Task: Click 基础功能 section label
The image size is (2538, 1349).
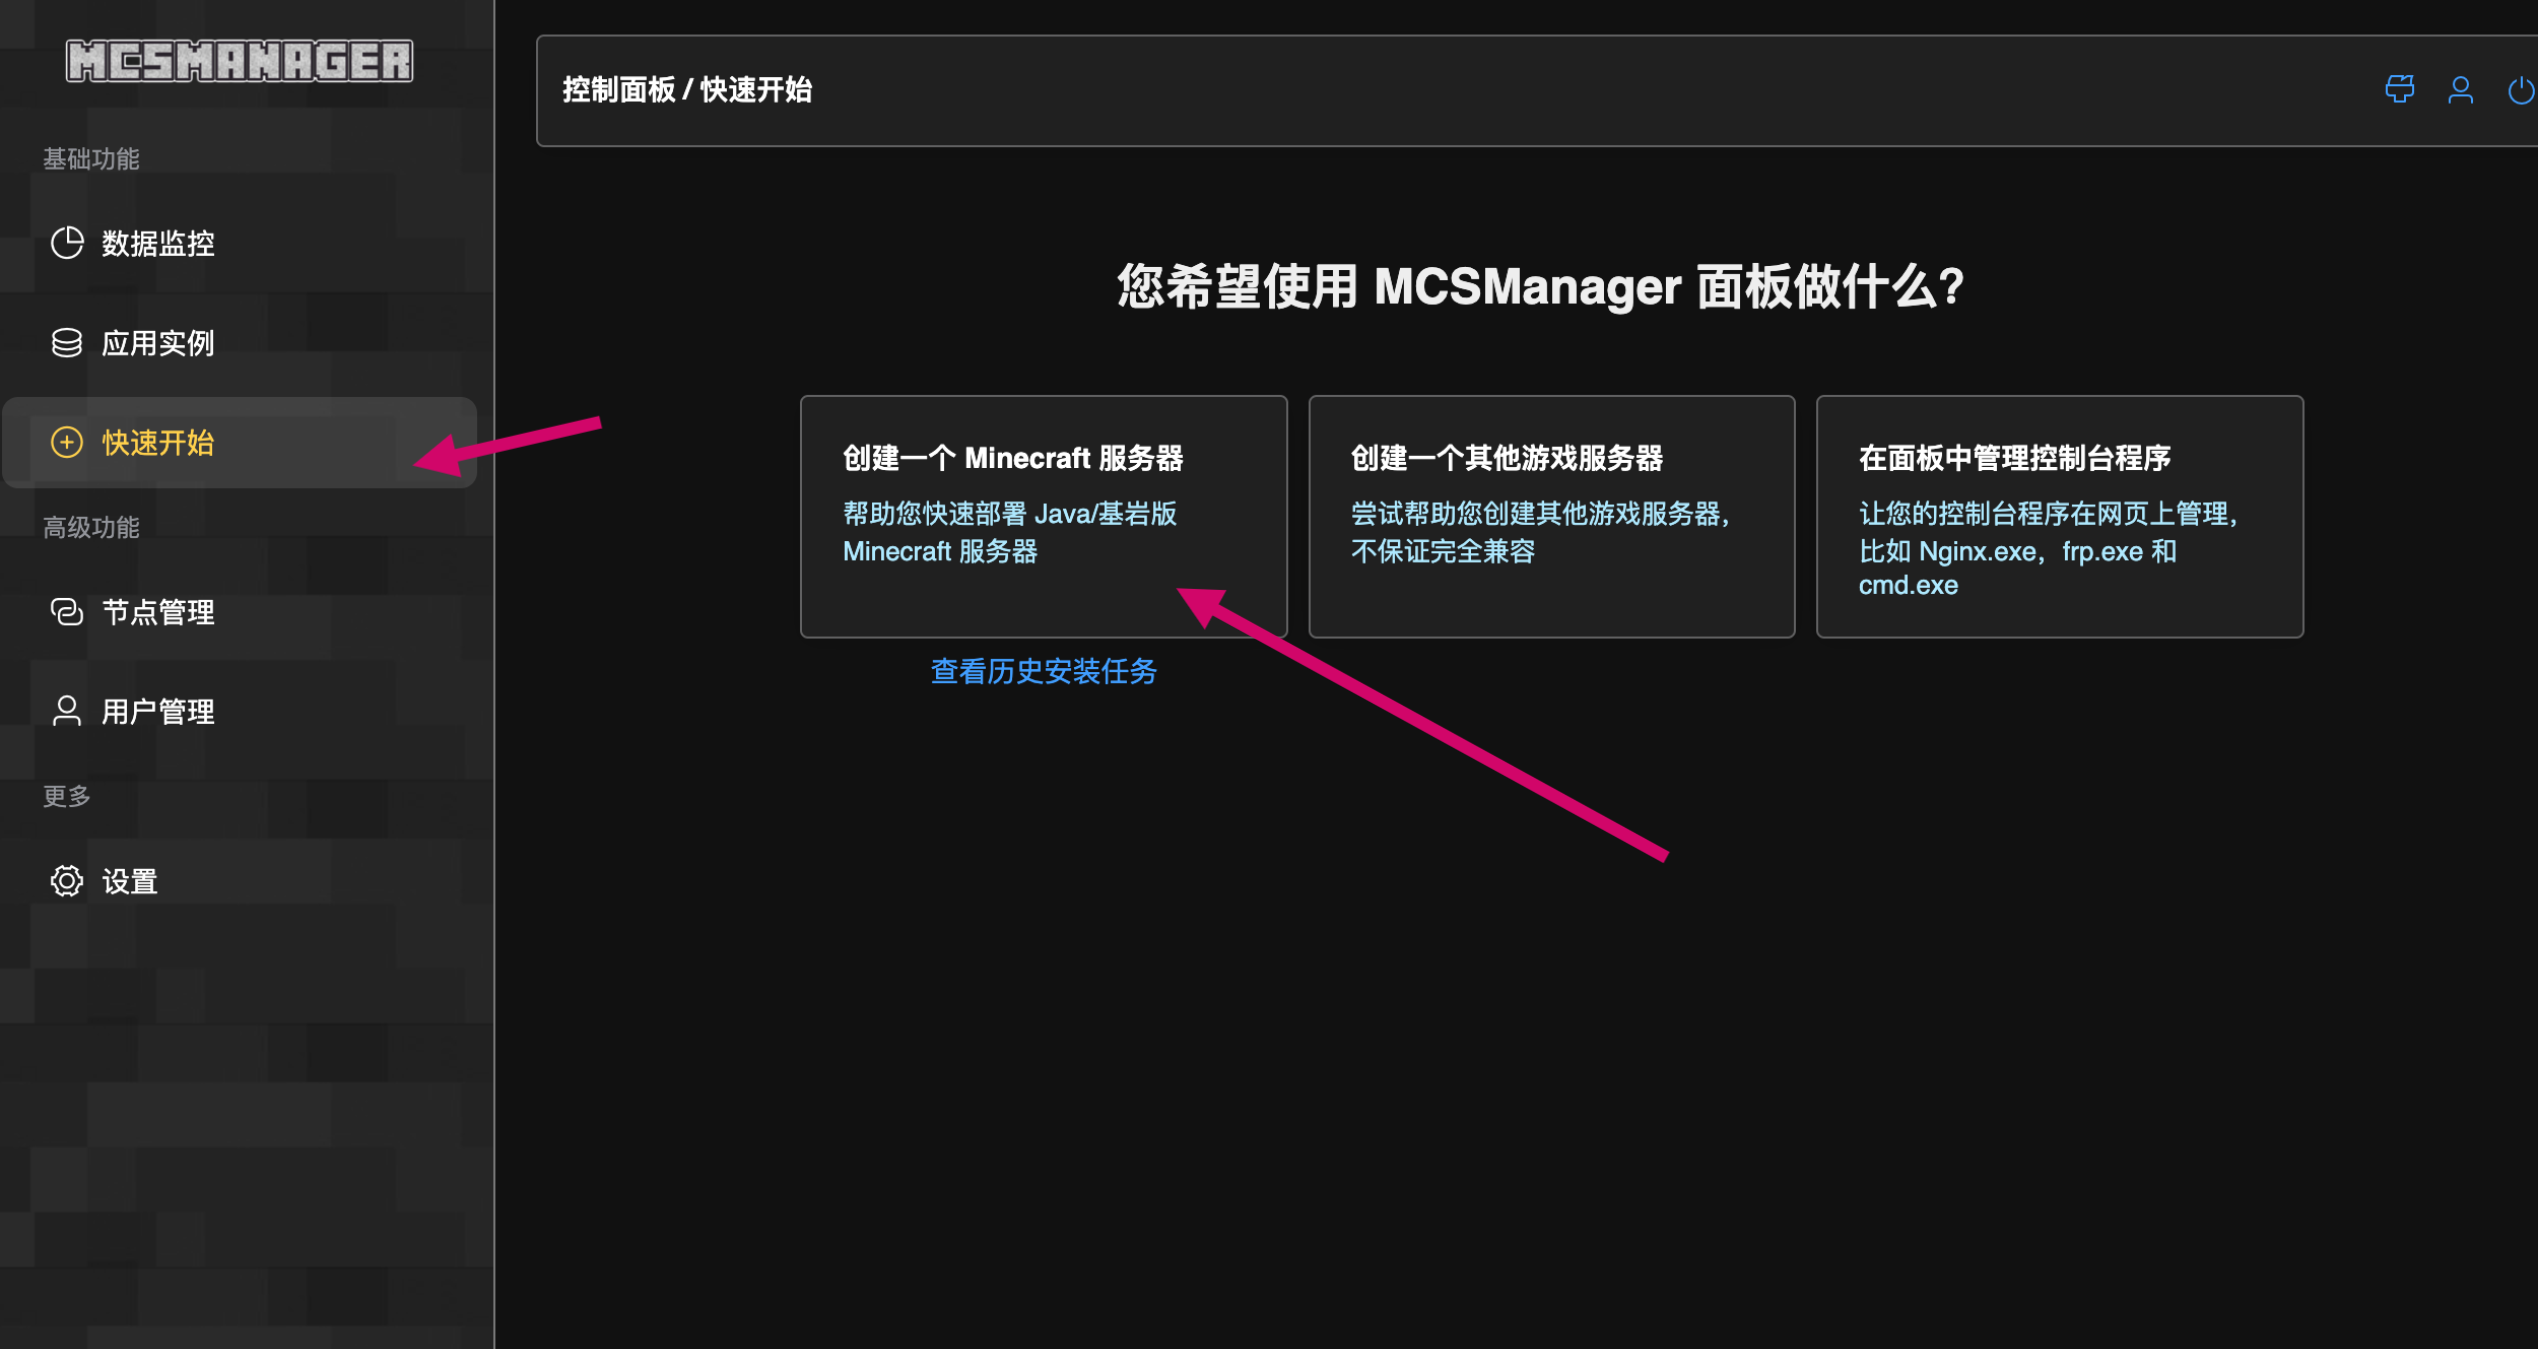Action: 91,159
